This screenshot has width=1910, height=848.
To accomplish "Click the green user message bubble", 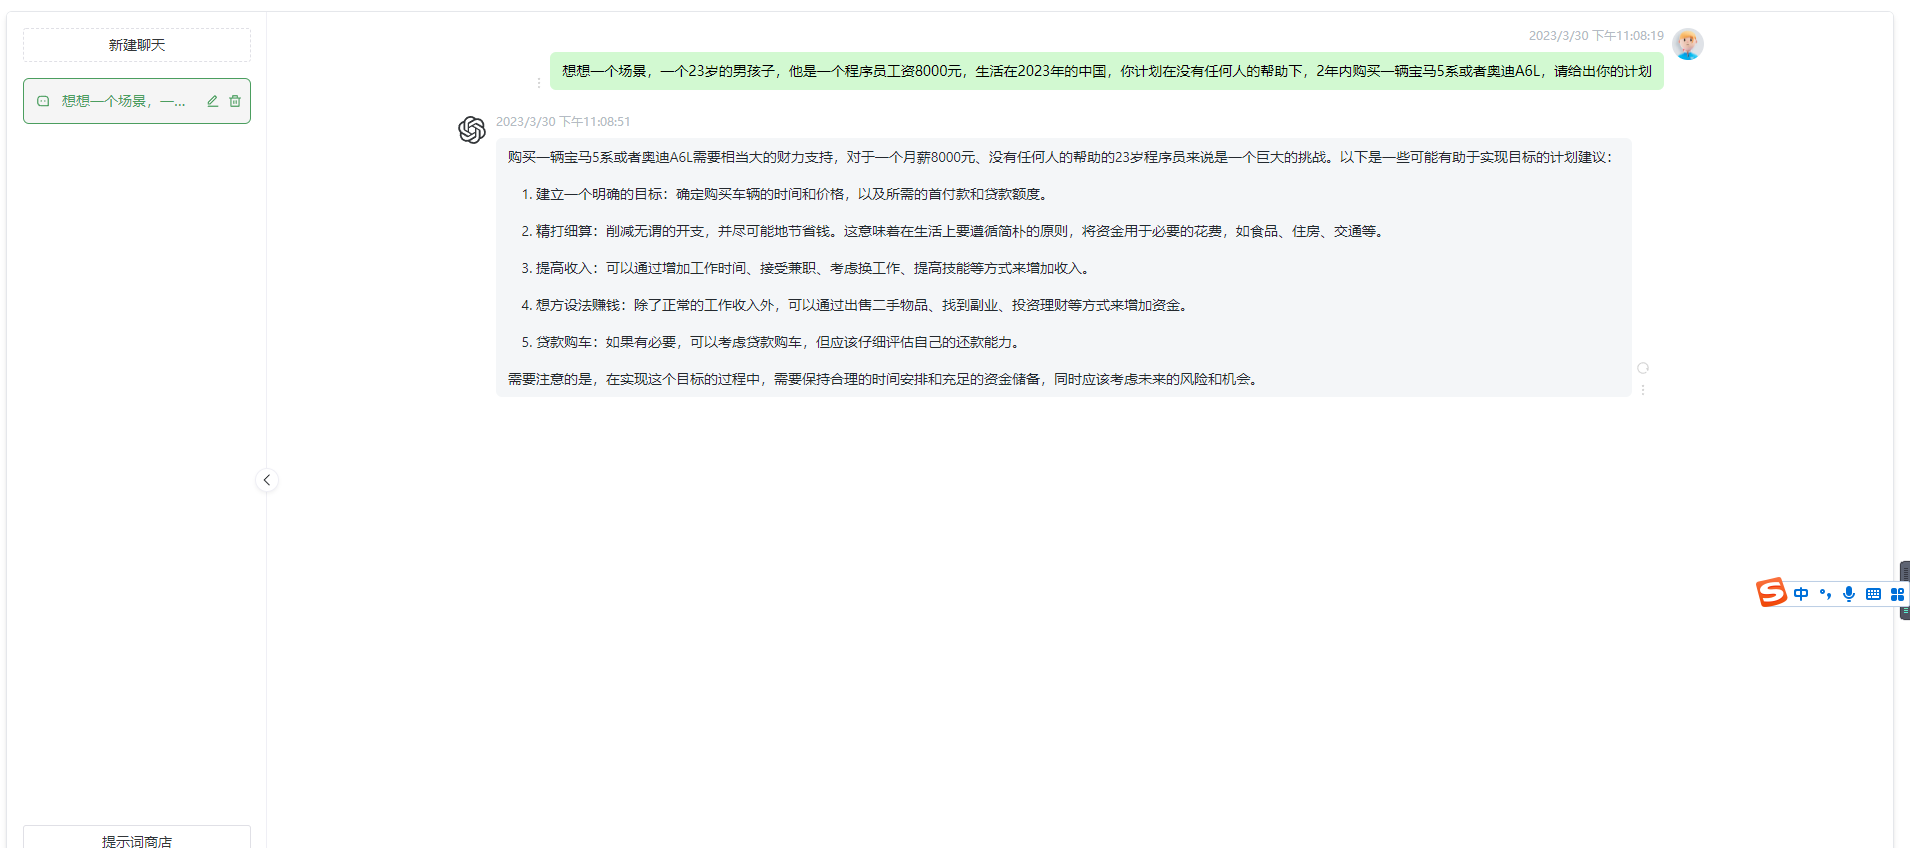I will [x=1105, y=71].
